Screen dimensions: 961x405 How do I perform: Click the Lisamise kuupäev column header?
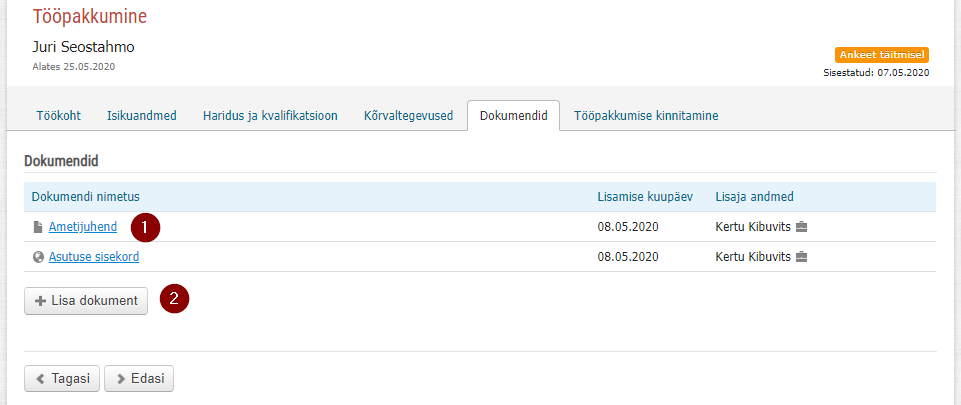[x=645, y=197]
